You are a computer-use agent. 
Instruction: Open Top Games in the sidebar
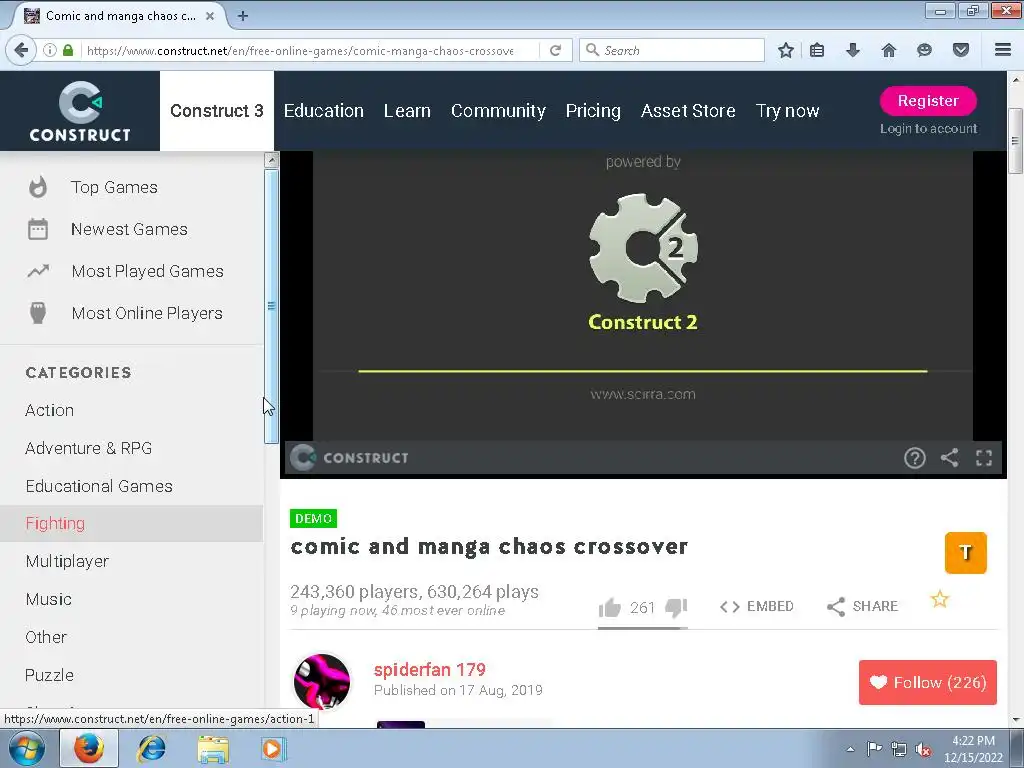pyautogui.click(x=114, y=187)
